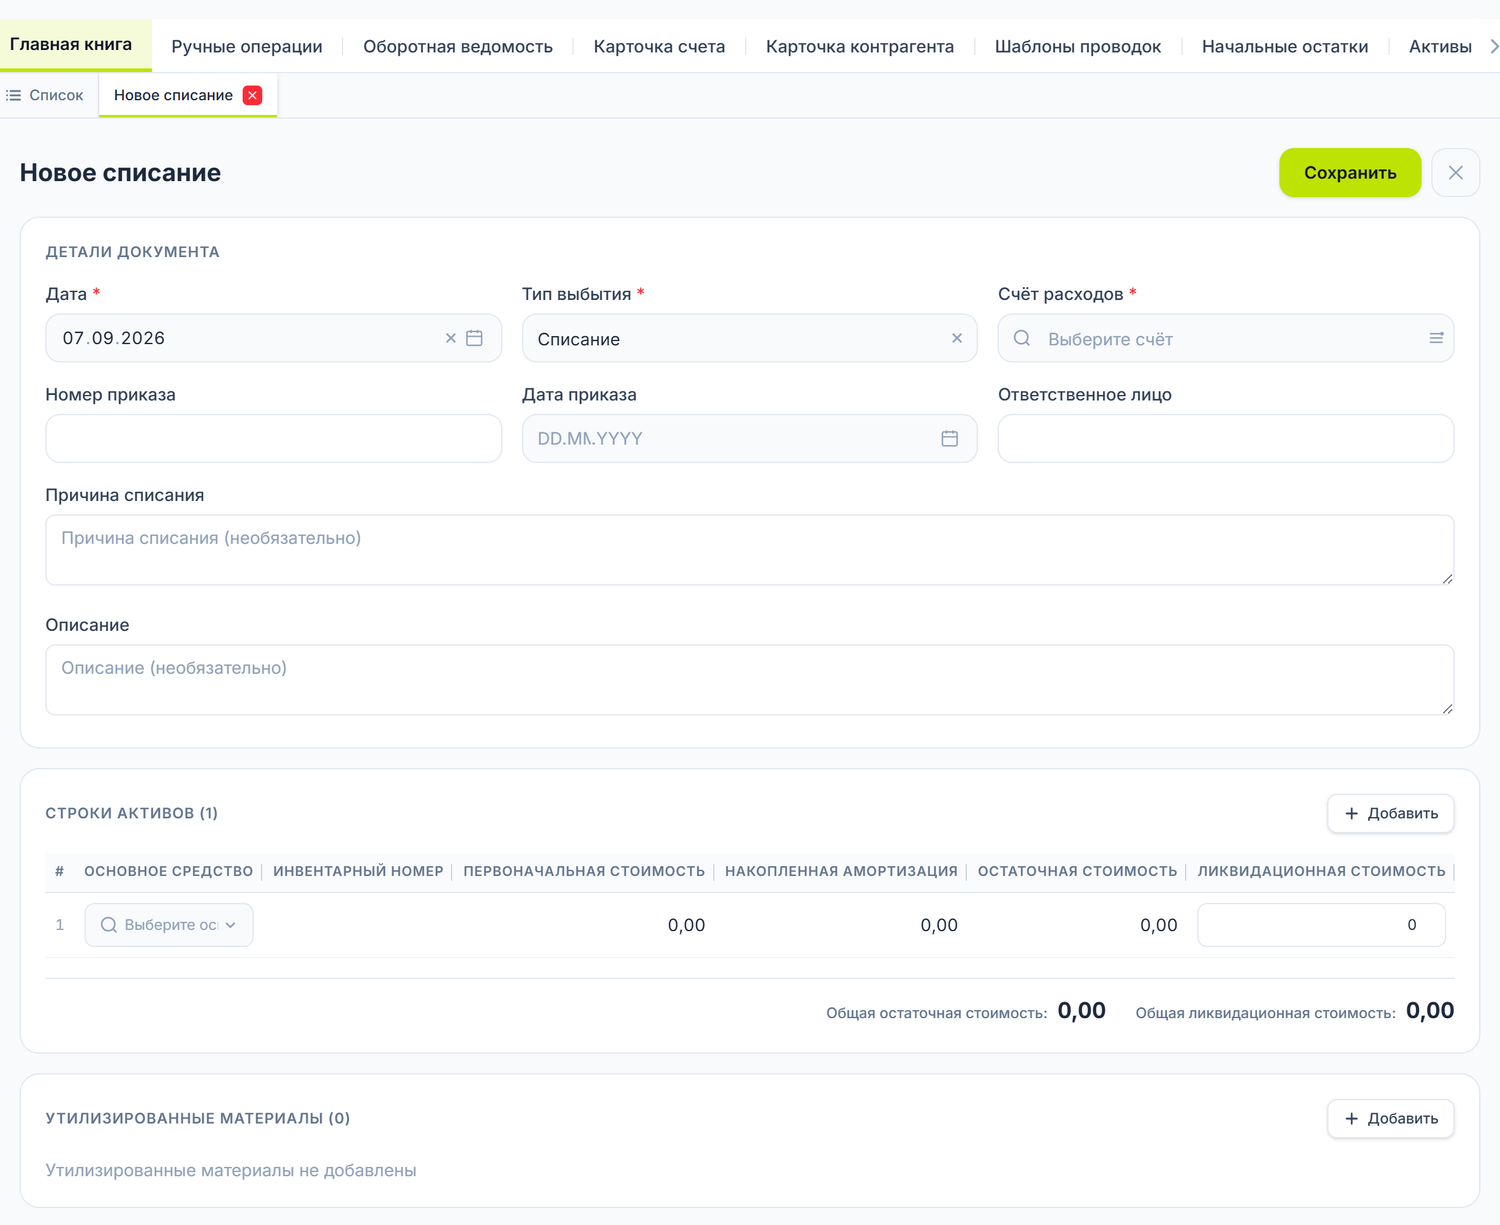Go to Карточка контрагента tab
Viewport: 1500px width, 1225px height.
pos(860,46)
